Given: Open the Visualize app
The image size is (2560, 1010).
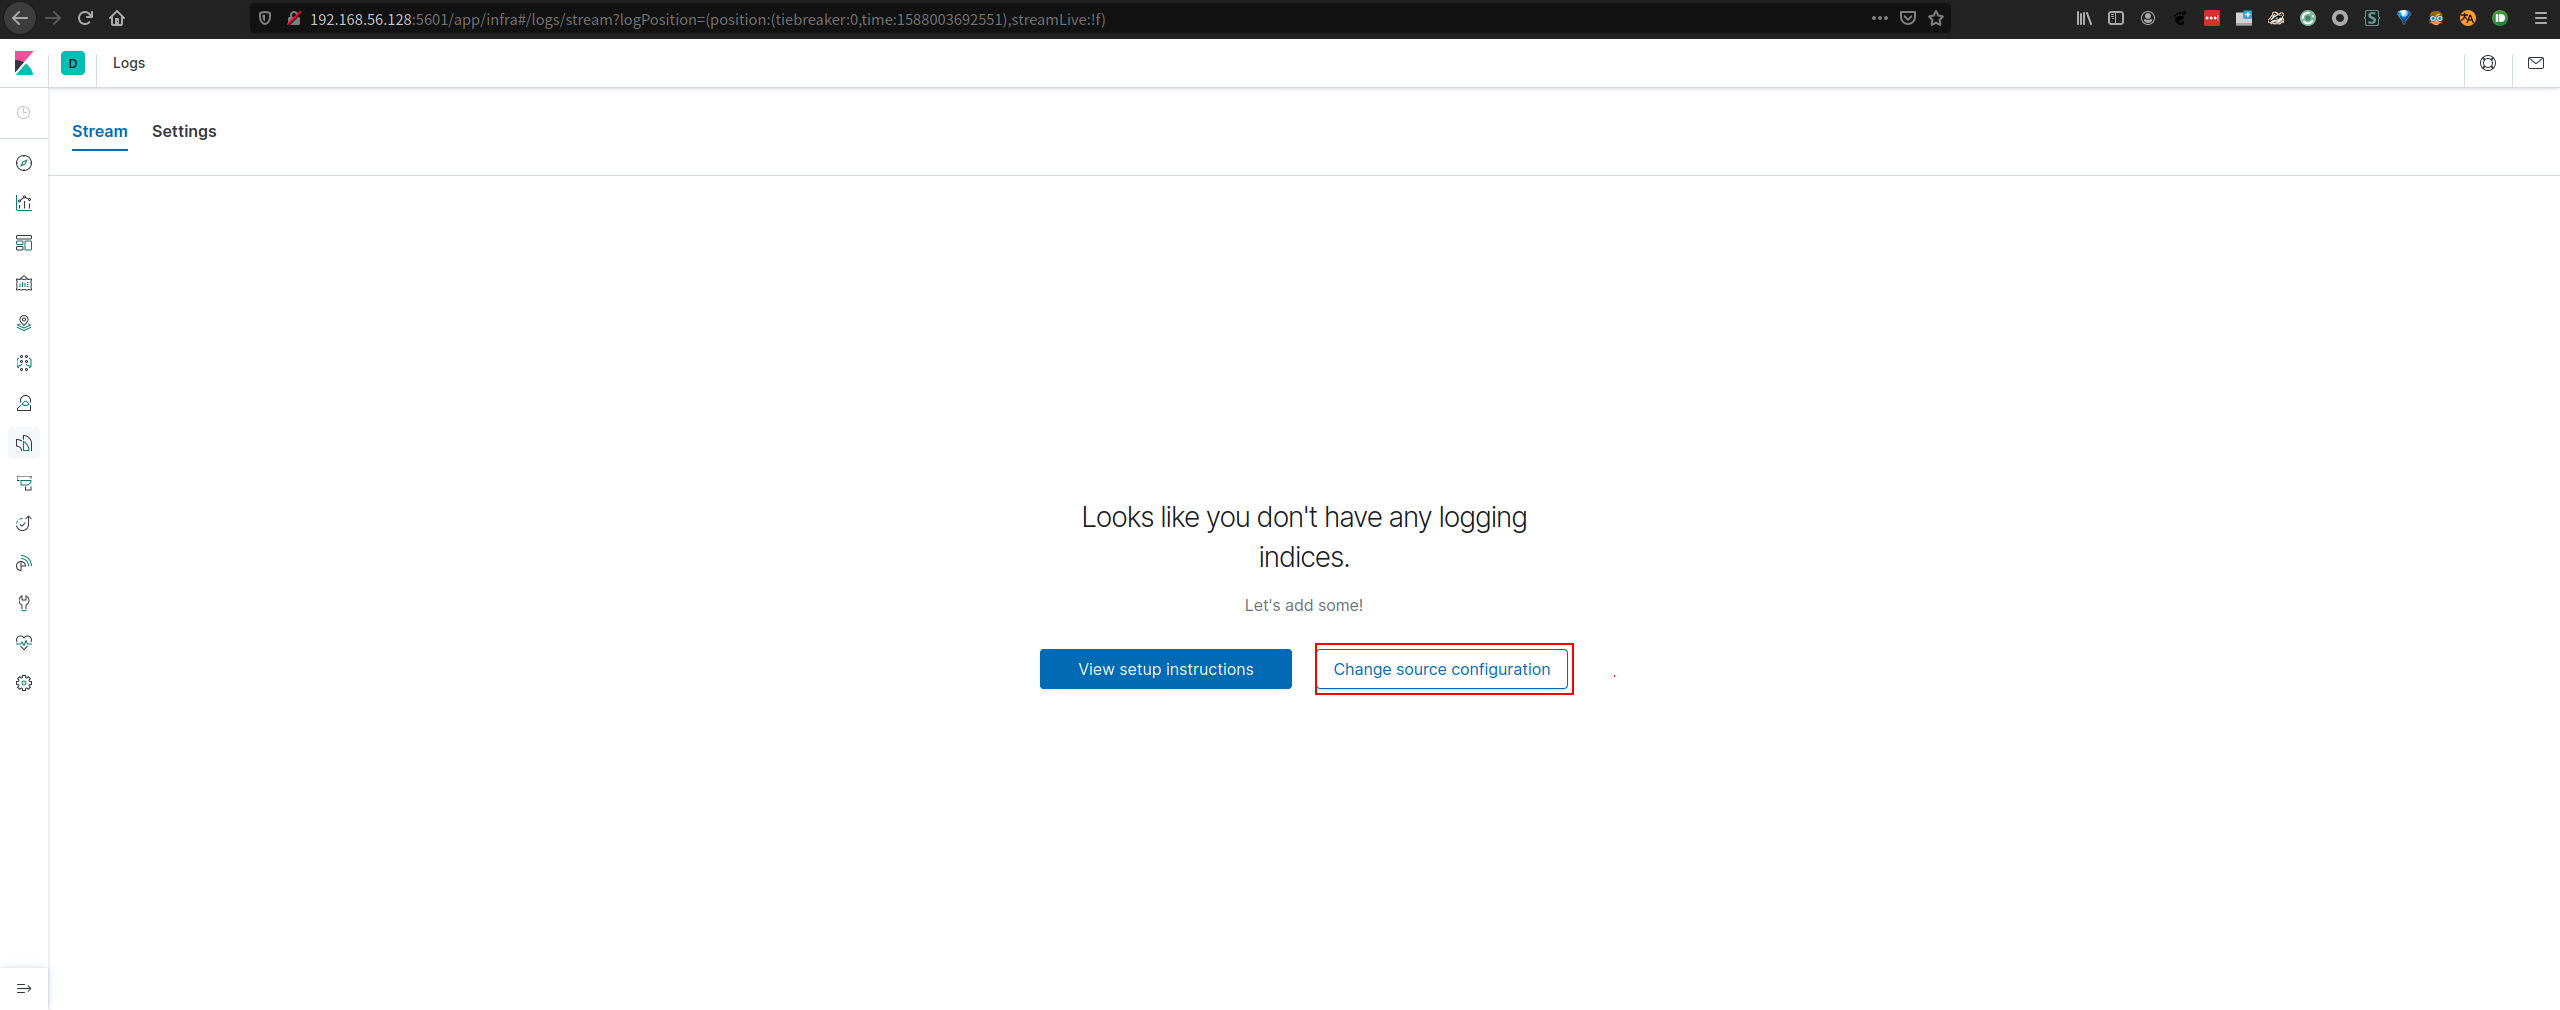Looking at the screenshot, I should pyautogui.click(x=24, y=203).
